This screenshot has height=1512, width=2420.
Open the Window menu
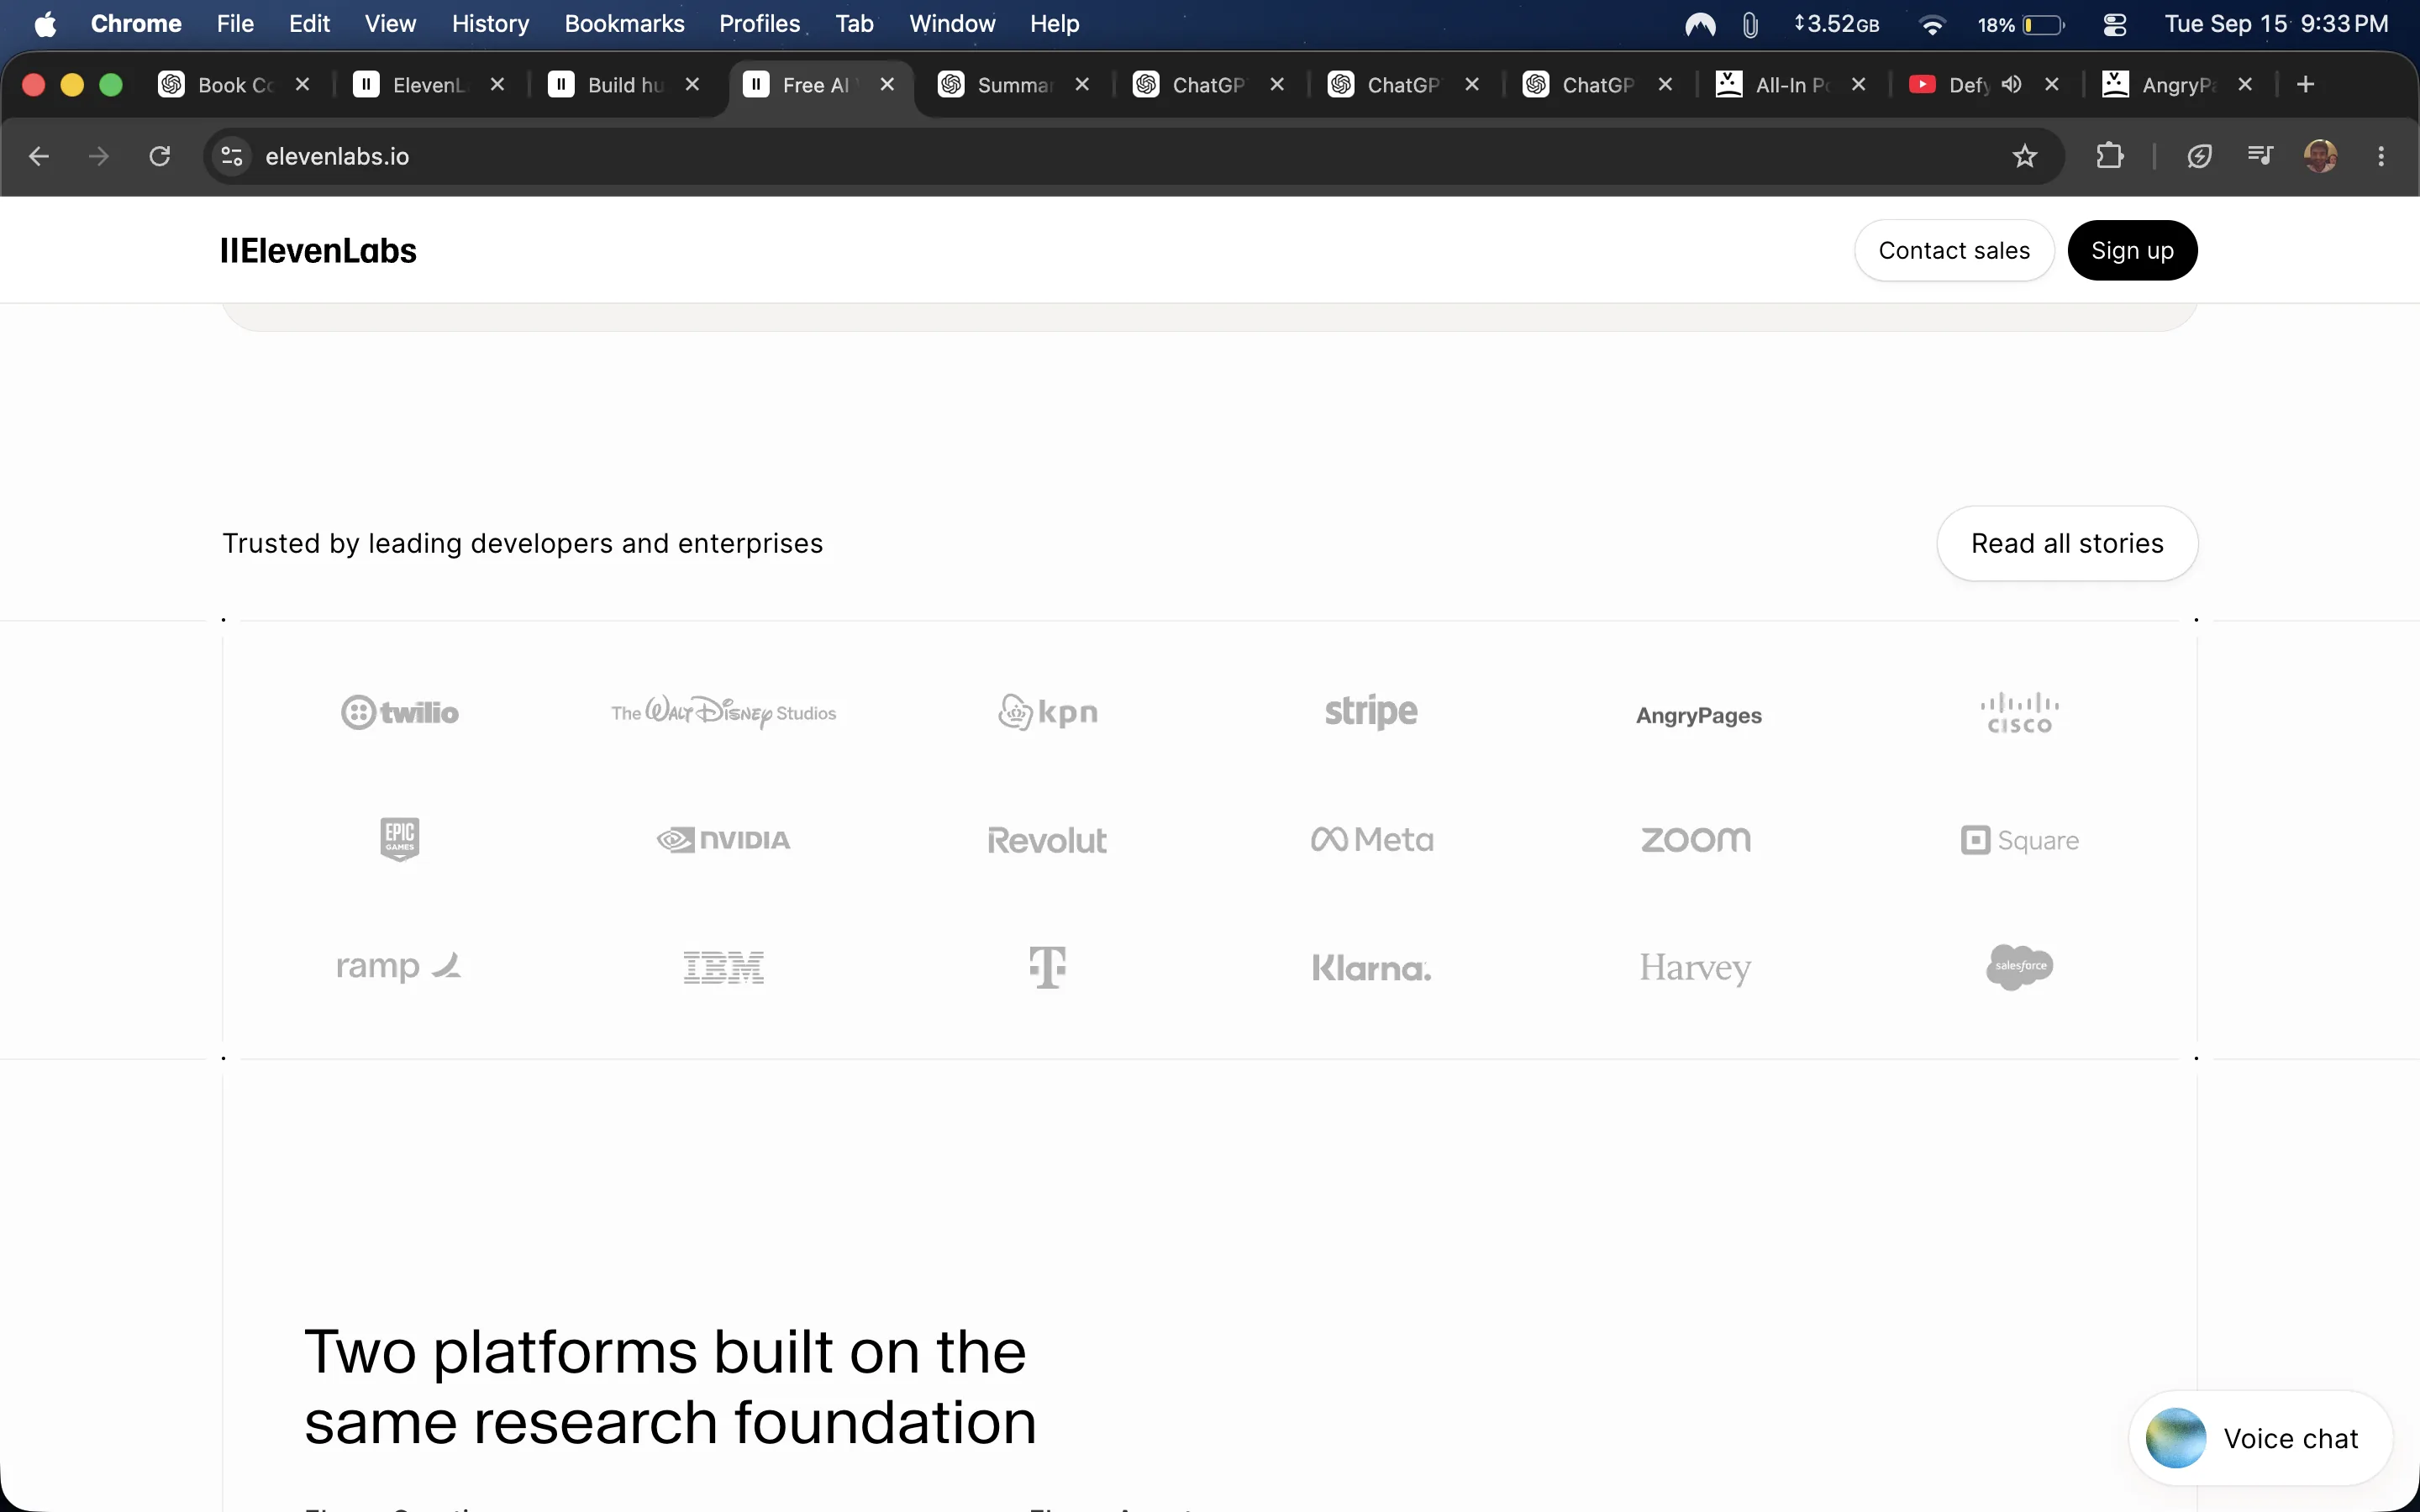click(952, 24)
